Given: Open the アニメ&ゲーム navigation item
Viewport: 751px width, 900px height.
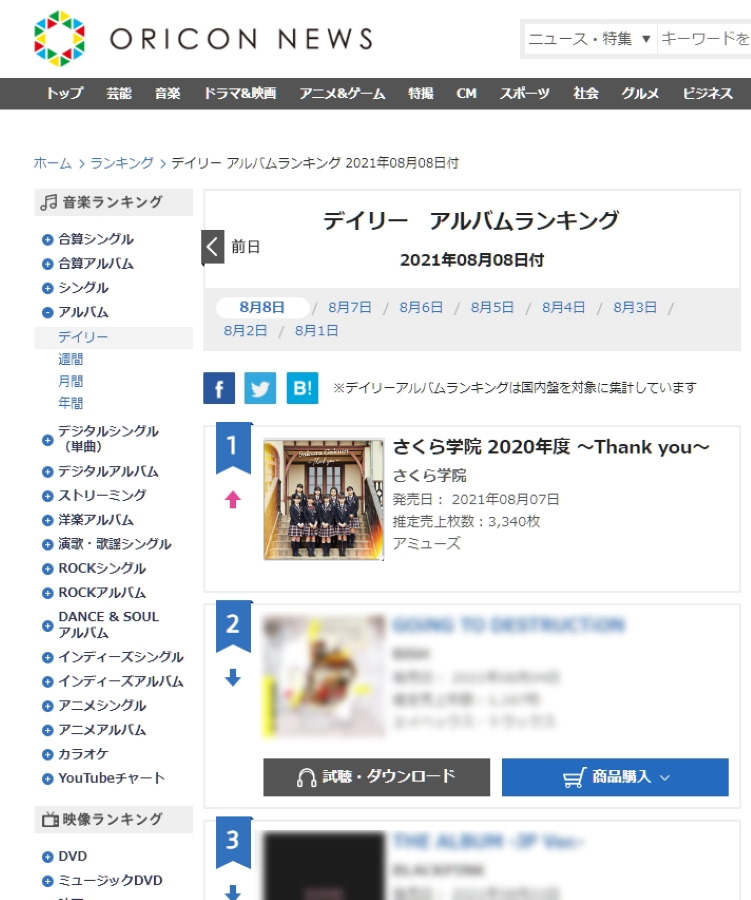Looking at the screenshot, I should pos(342,94).
